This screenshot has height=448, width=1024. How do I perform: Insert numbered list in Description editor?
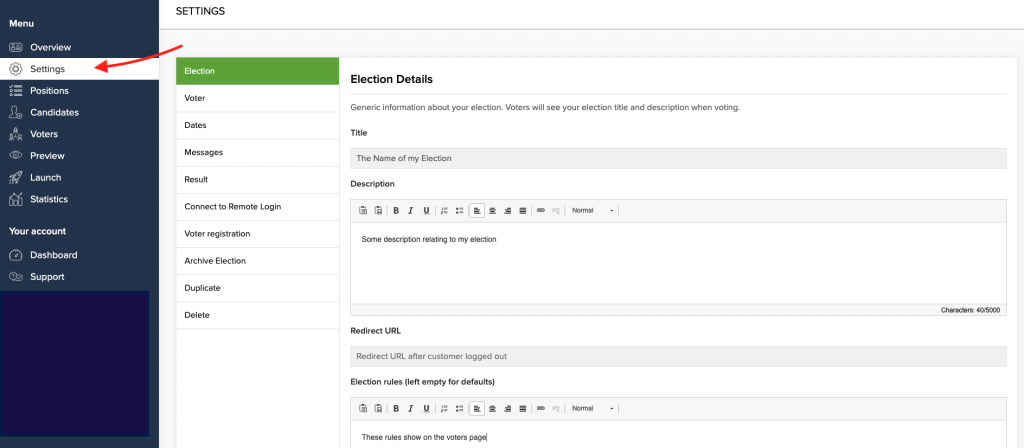point(444,210)
